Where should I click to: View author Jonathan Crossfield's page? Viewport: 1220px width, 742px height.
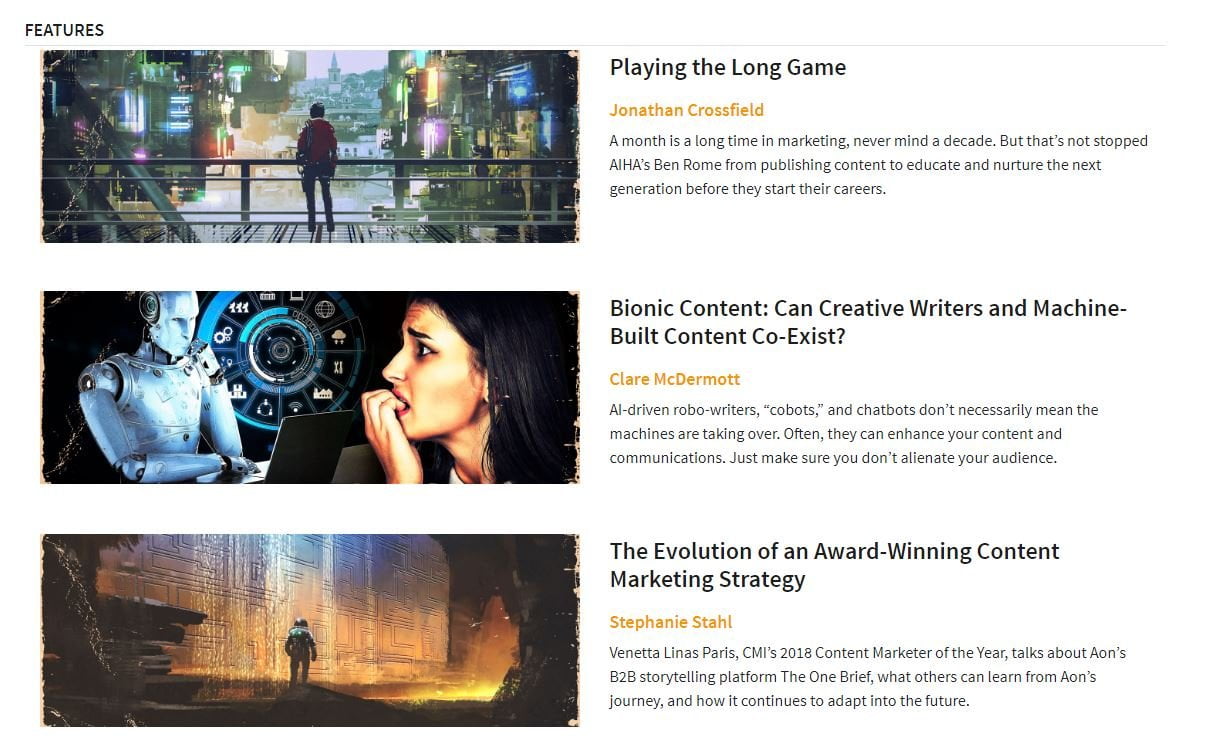pos(687,110)
